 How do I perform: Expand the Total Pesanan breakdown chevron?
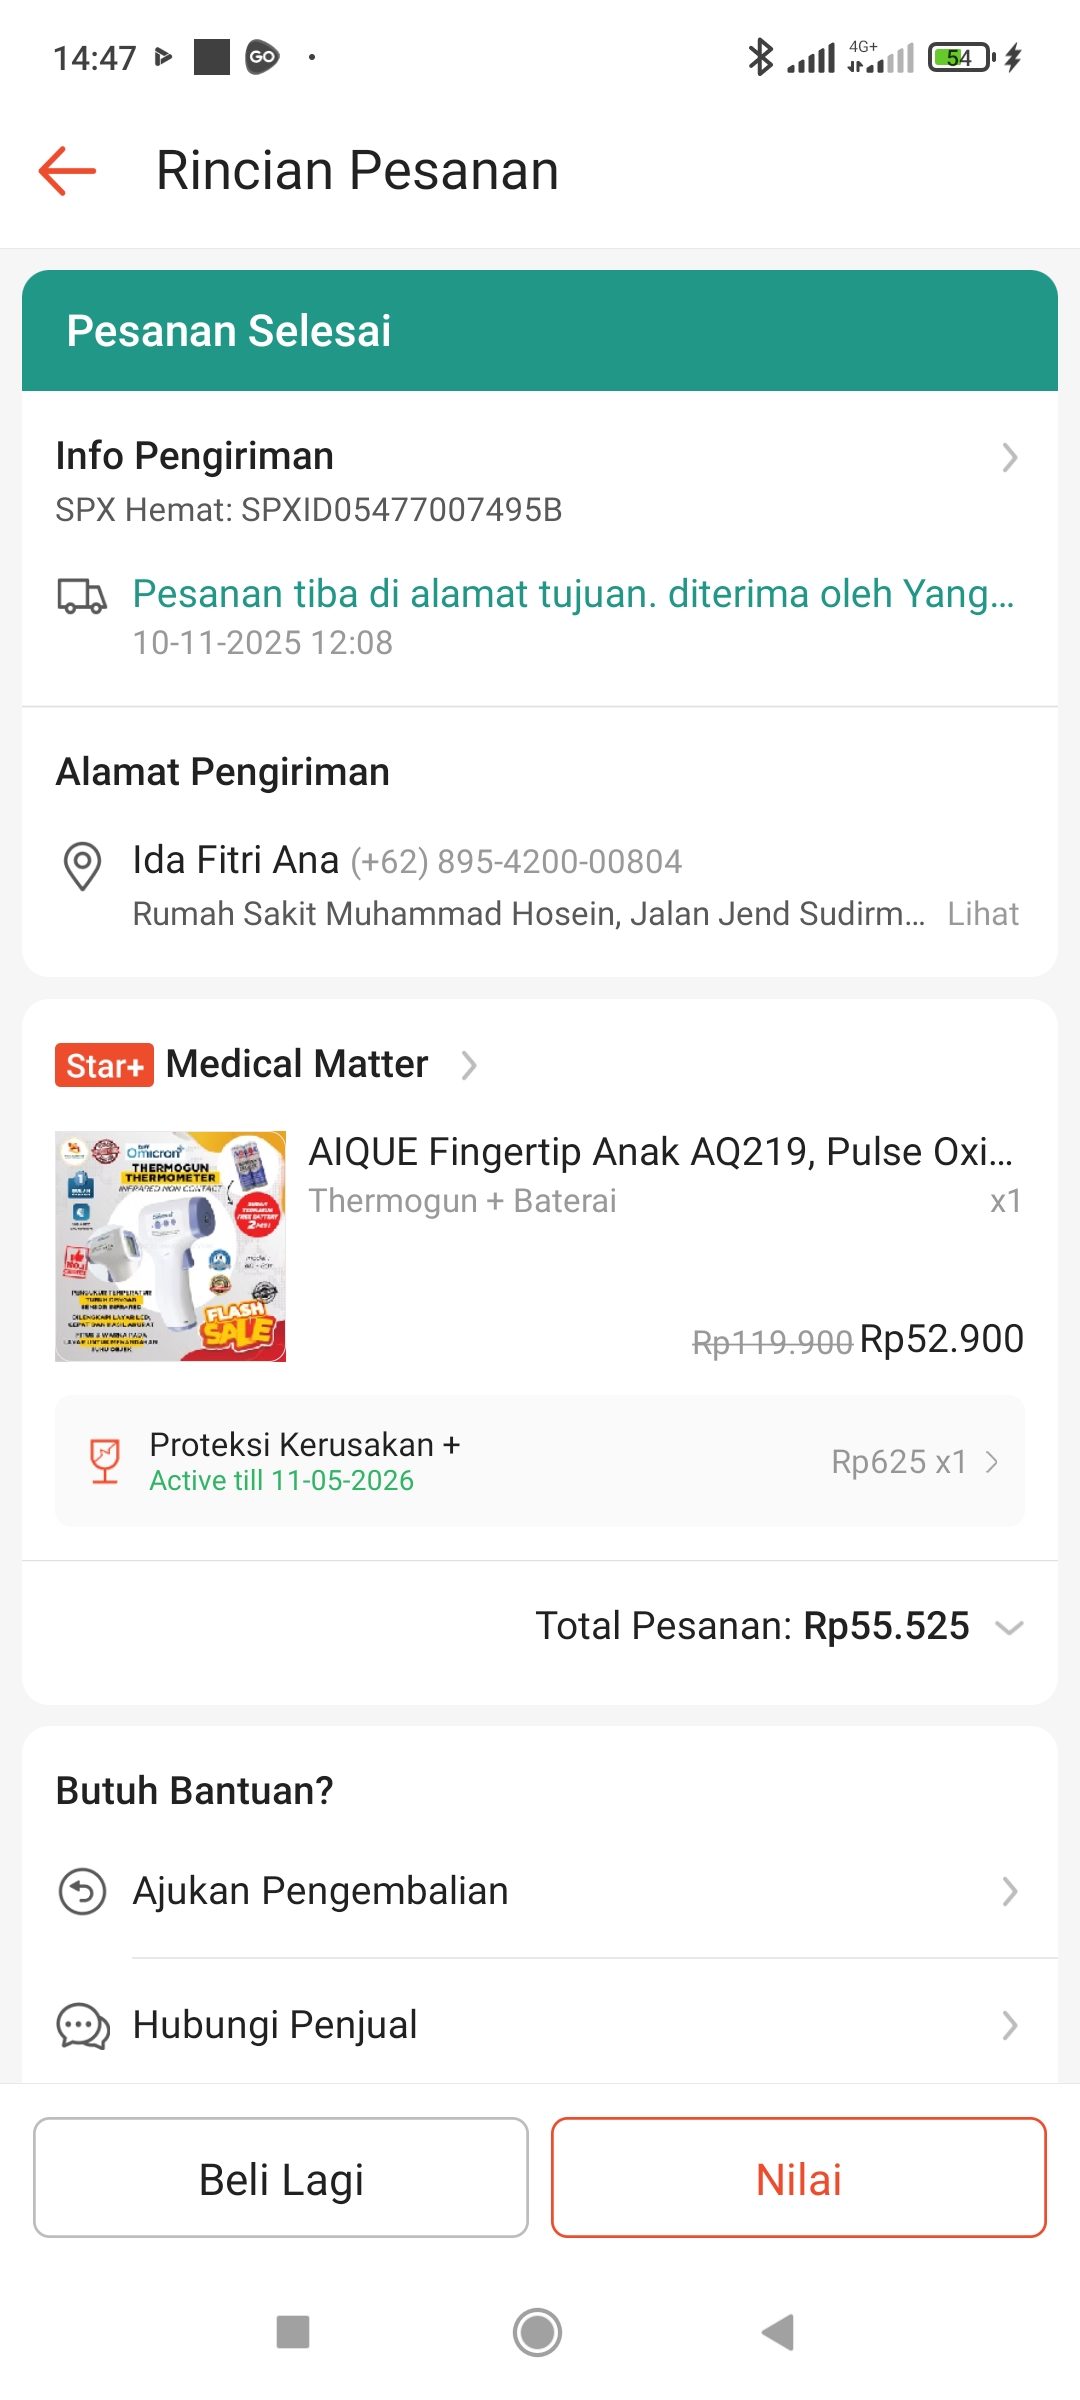[x=1010, y=1628]
